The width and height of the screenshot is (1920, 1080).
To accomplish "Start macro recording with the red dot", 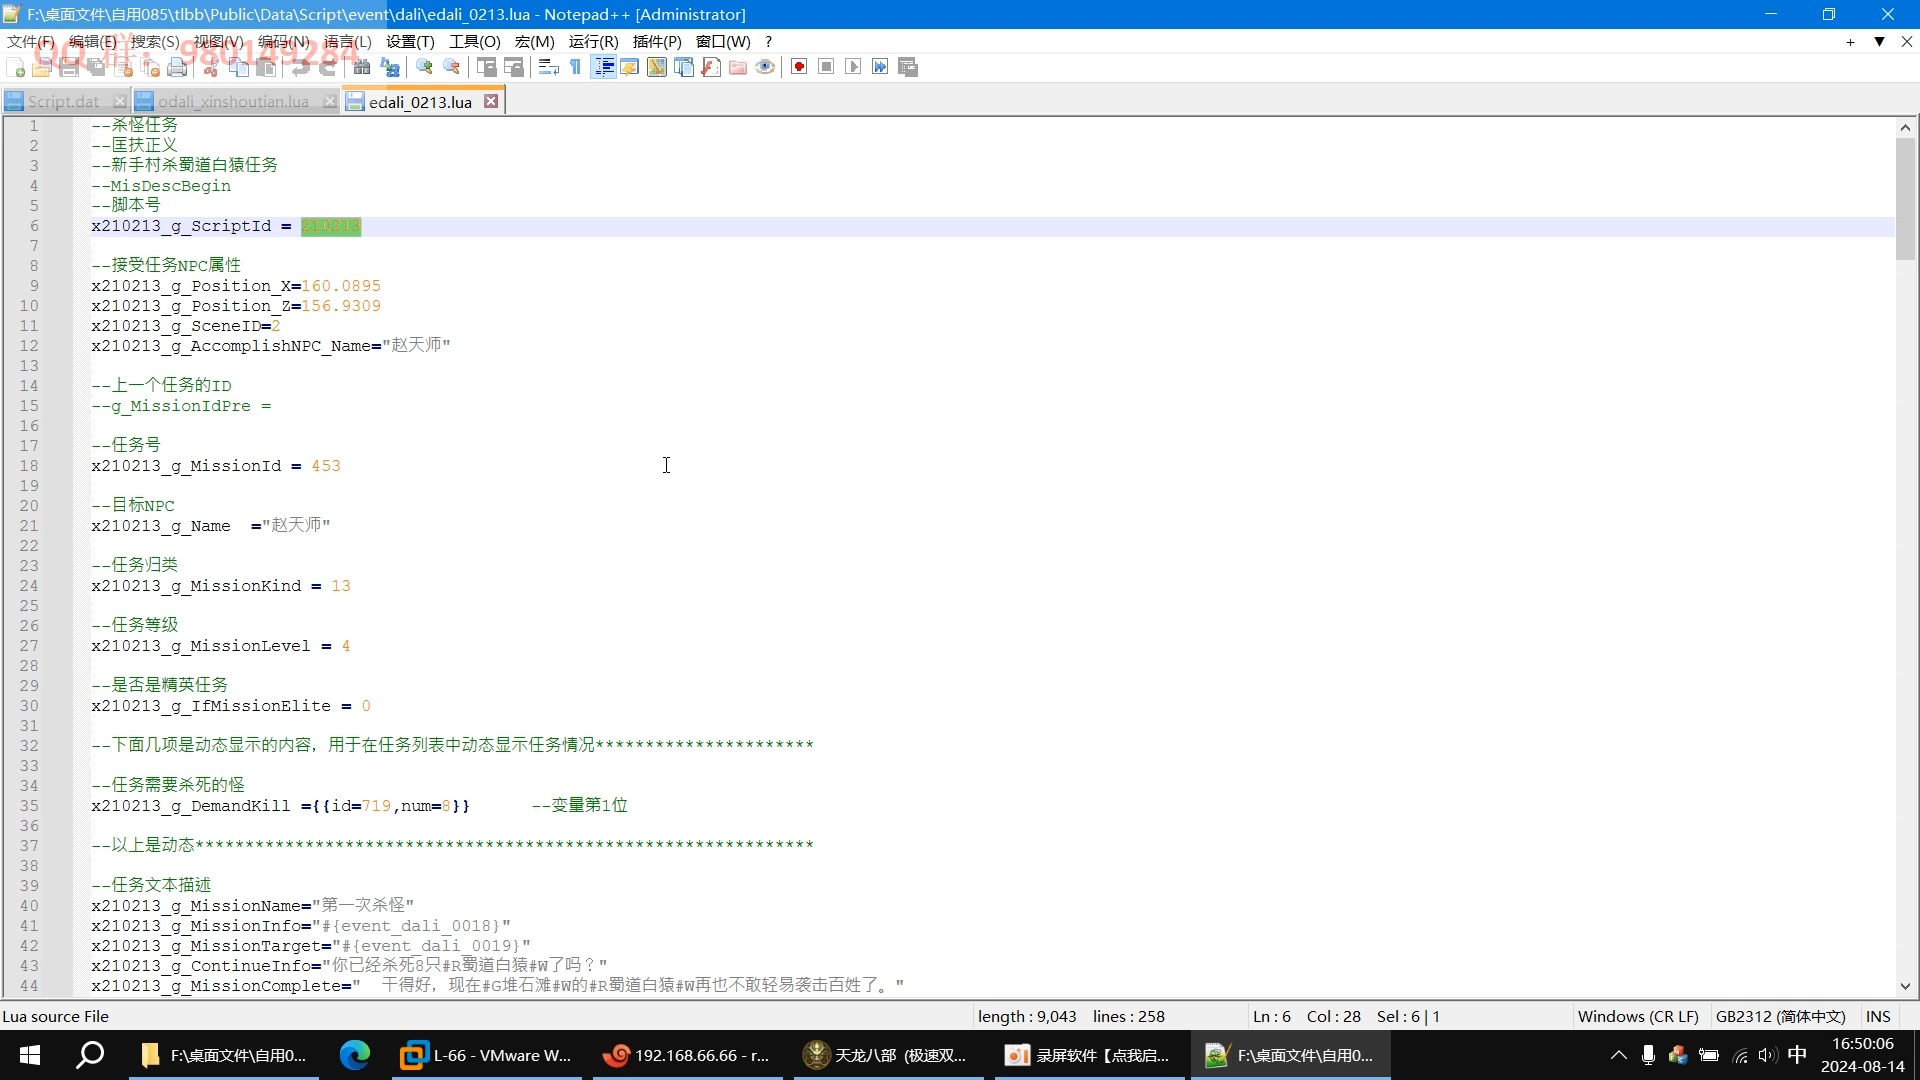I will point(799,67).
